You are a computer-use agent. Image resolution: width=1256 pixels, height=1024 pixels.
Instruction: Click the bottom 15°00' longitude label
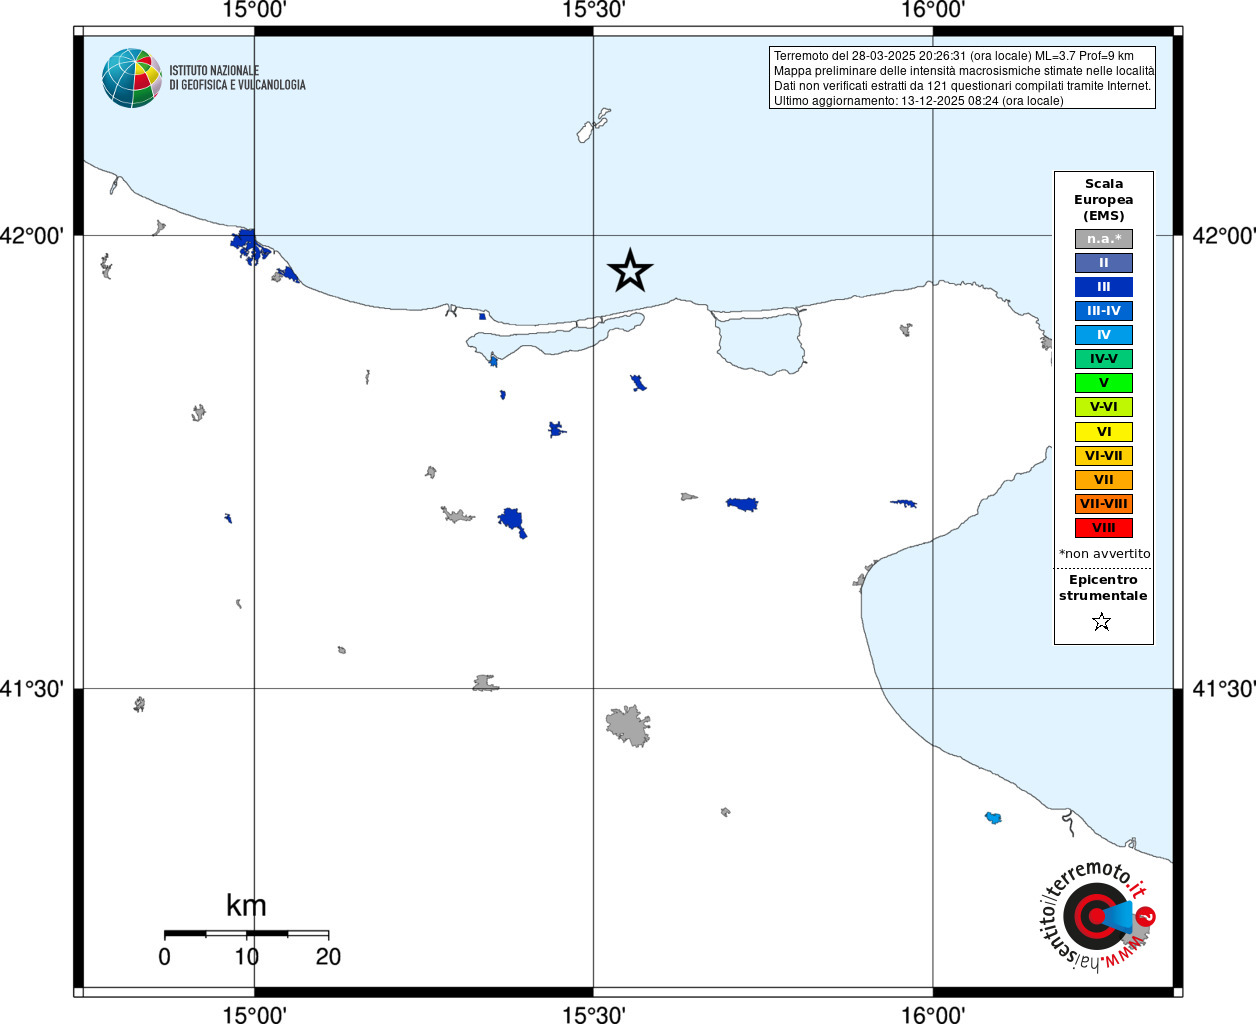(x=254, y=1014)
